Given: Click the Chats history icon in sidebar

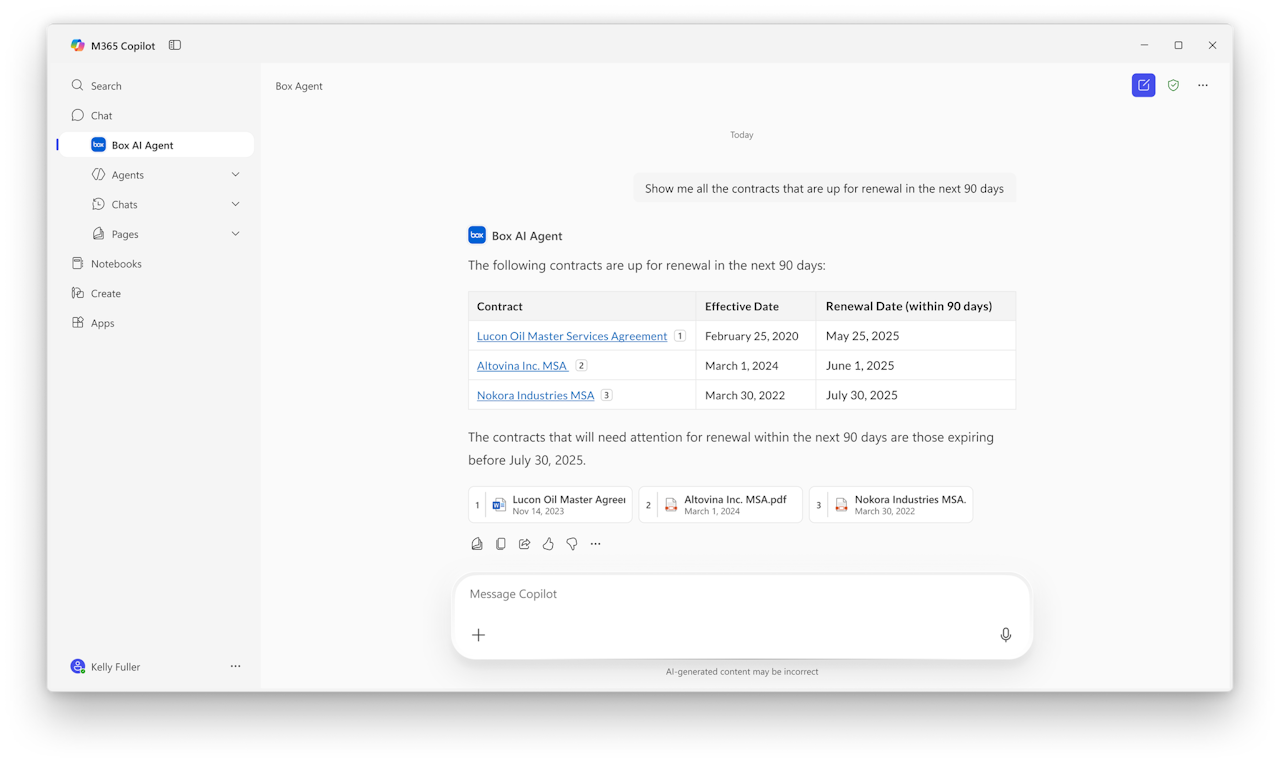Looking at the screenshot, I should point(98,204).
